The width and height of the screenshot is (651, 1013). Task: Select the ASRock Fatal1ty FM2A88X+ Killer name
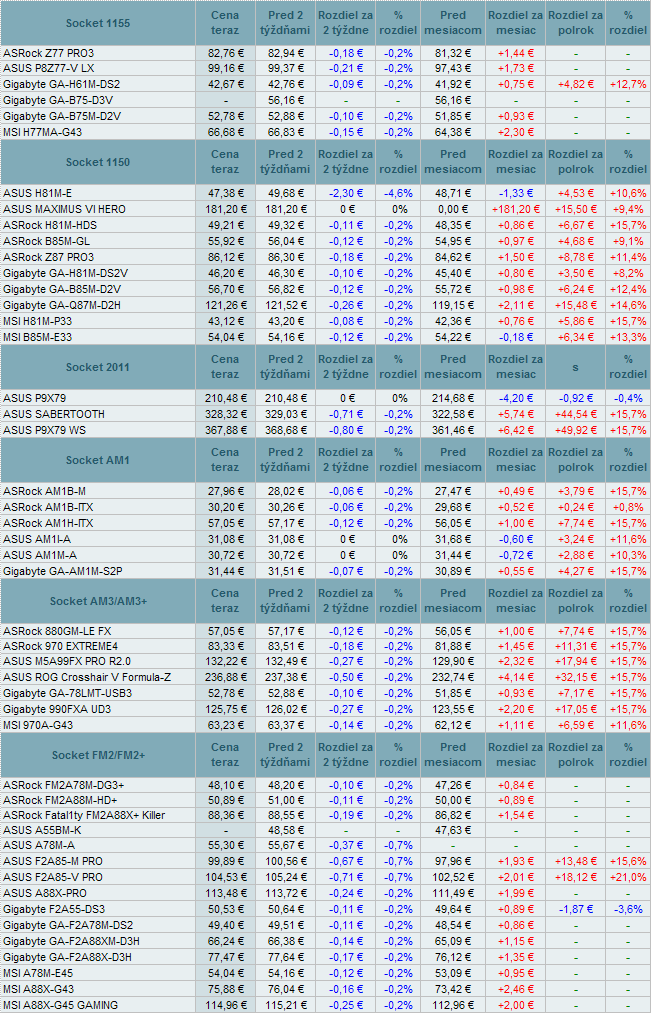coord(84,815)
